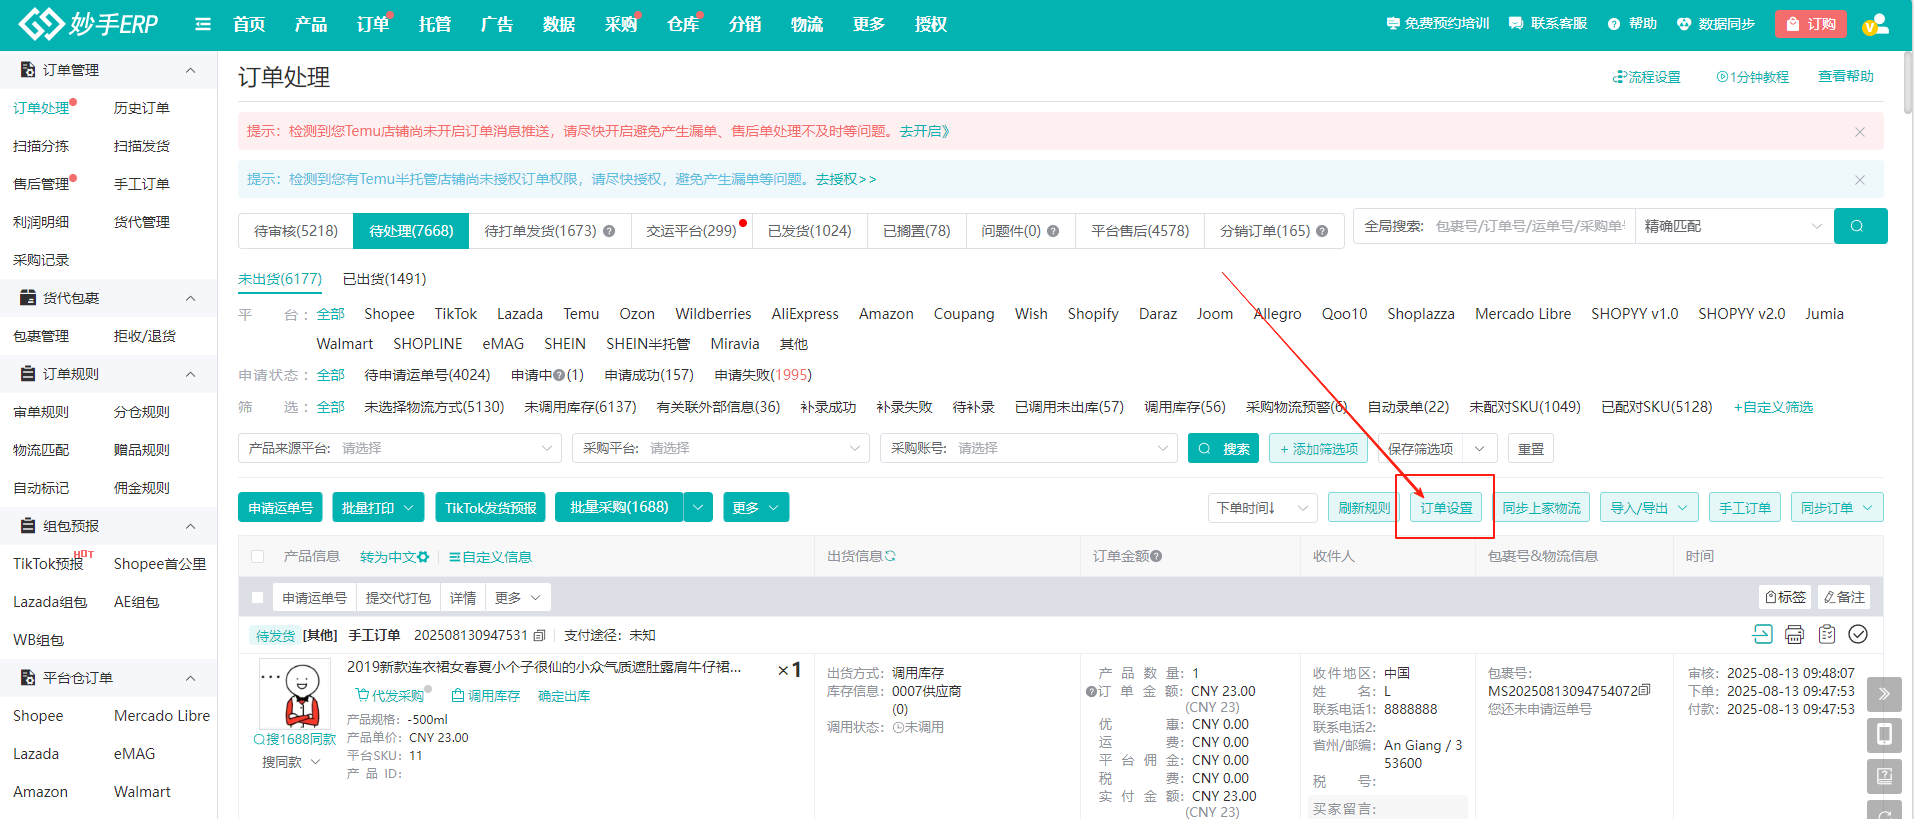The image size is (1914, 819).
Task: Open the arrow next to 批量采购(1688)
Action: click(698, 508)
